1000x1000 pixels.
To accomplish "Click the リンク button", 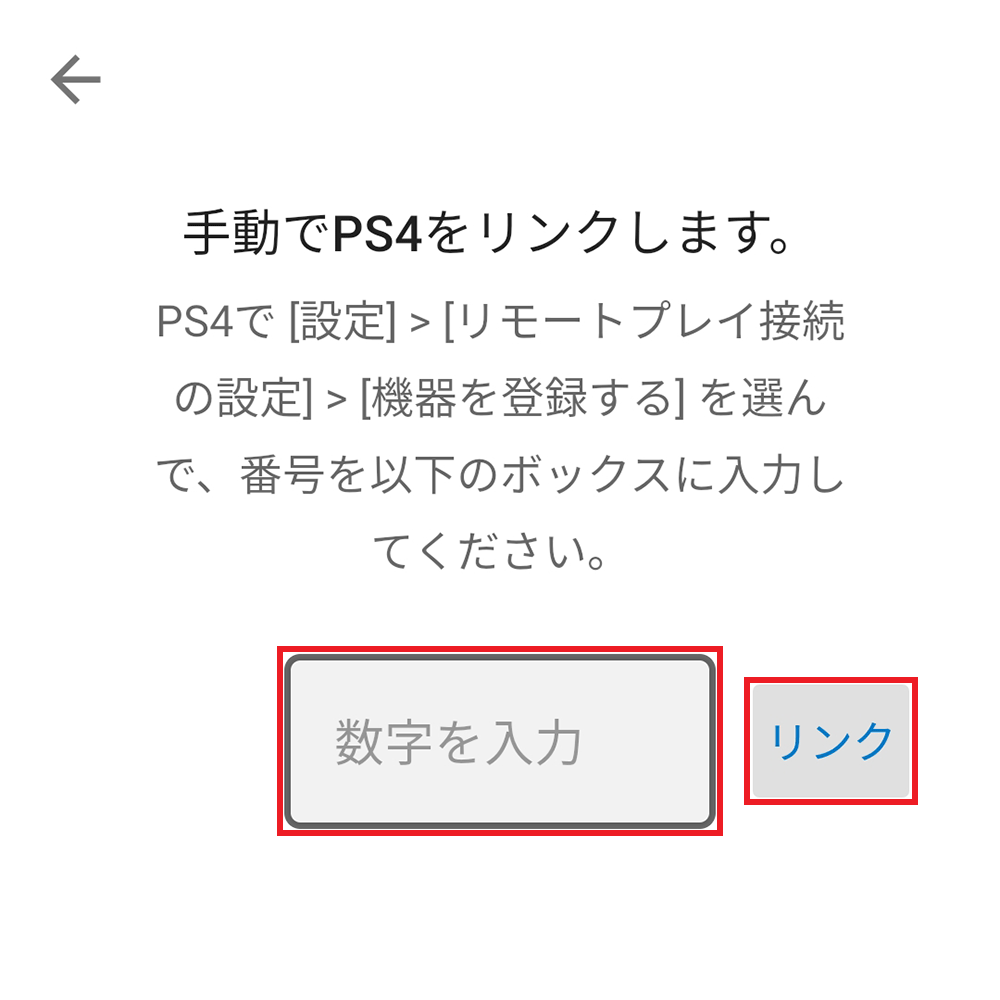I will (x=830, y=740).
